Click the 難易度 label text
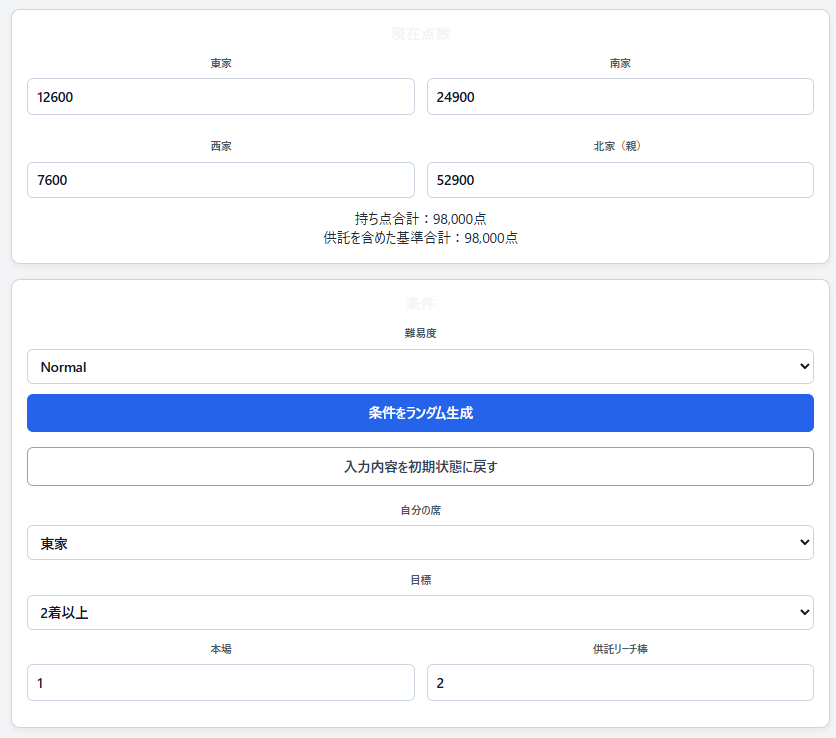 coord(420,333)
